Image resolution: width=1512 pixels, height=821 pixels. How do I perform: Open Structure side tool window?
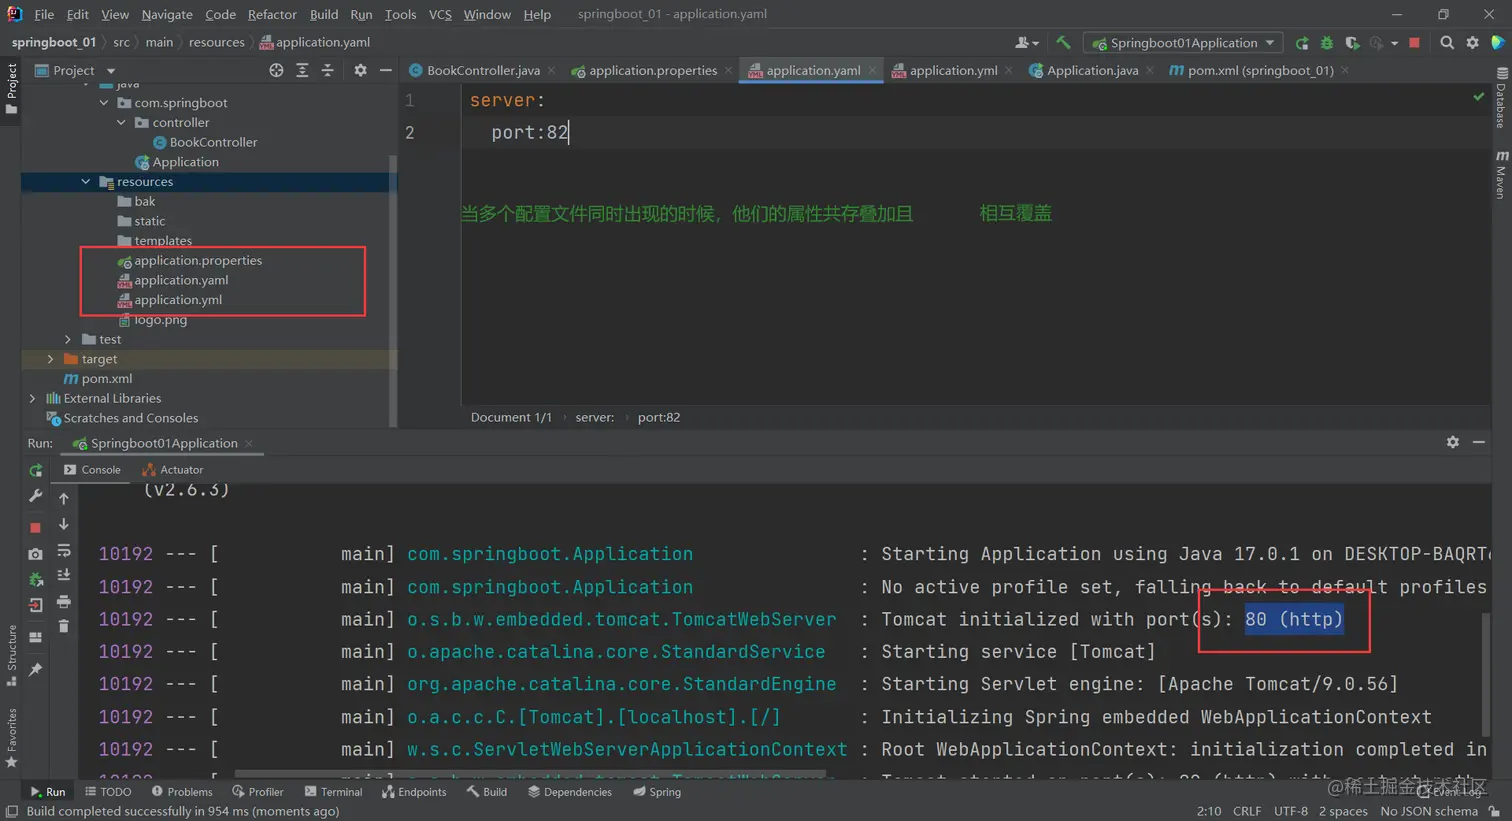11,656
